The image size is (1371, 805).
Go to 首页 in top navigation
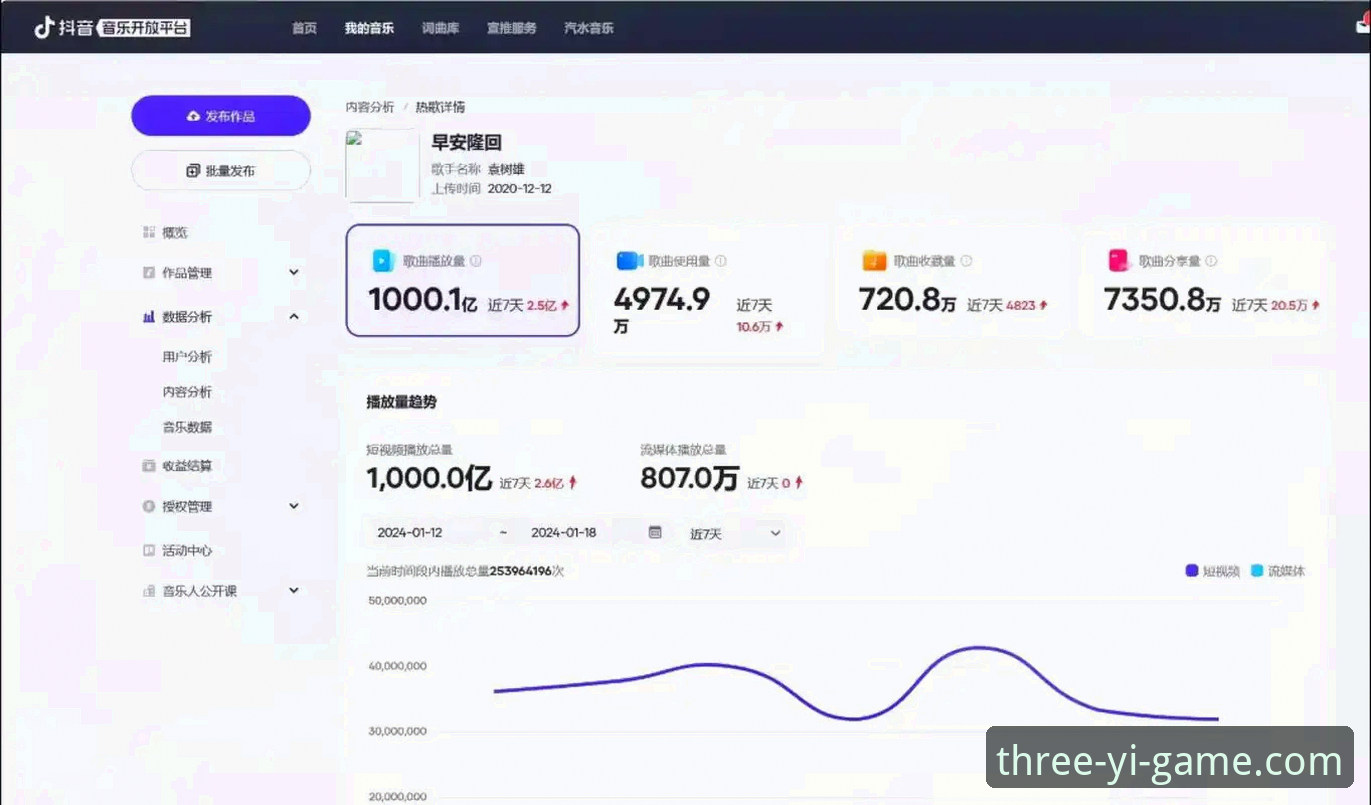point(304,28)
